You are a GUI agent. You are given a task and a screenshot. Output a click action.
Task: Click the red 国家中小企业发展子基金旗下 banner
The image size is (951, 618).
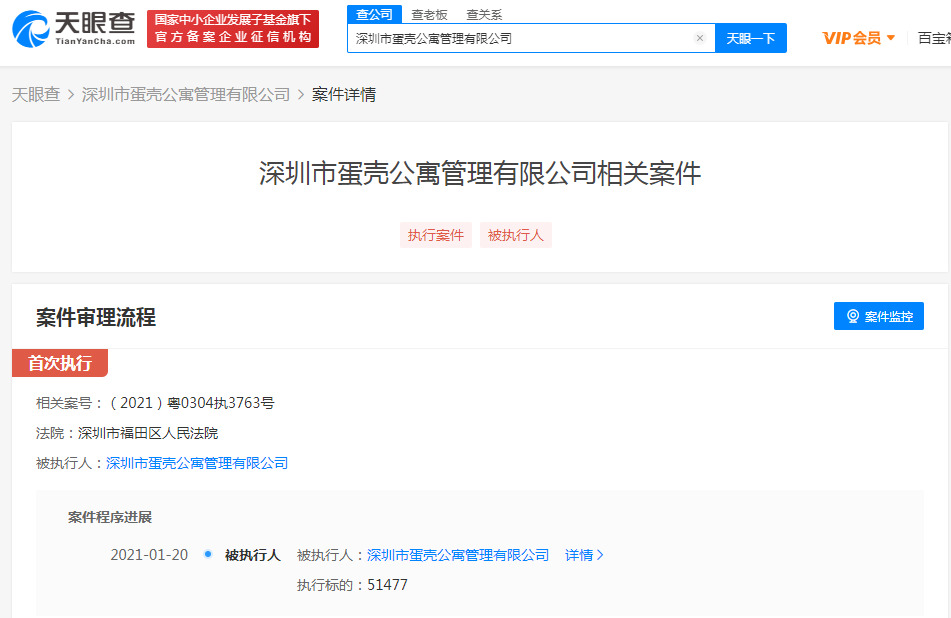pos(233,29)
